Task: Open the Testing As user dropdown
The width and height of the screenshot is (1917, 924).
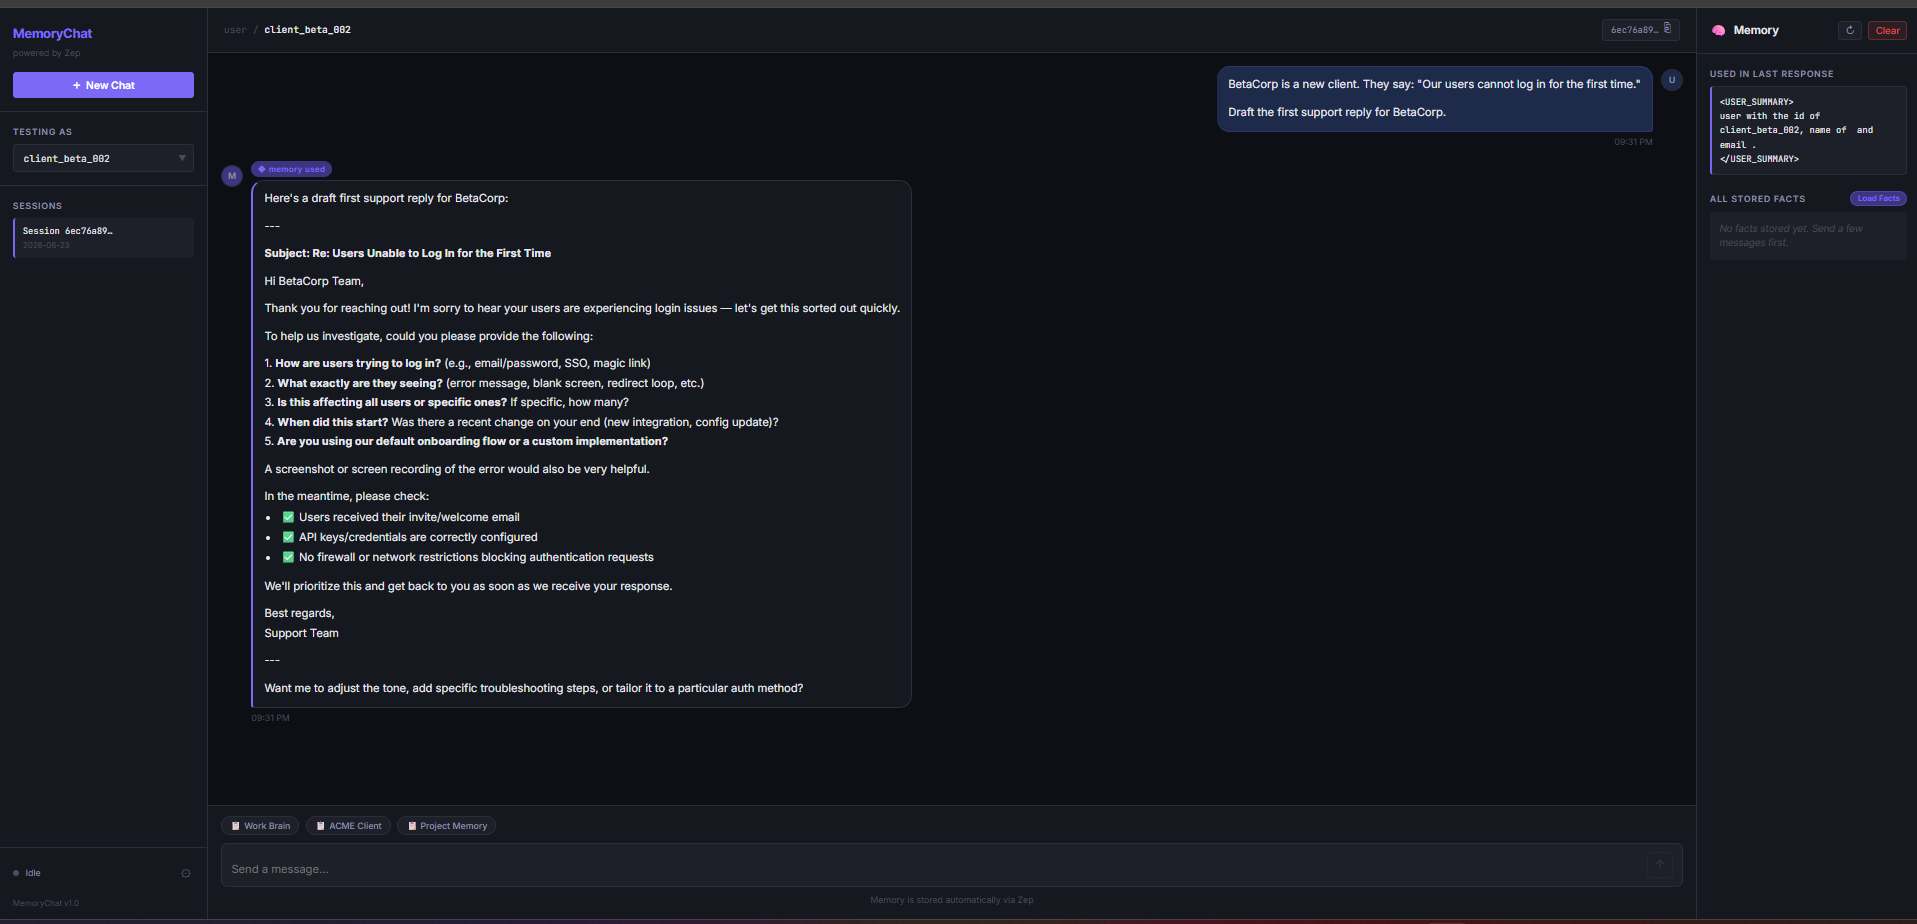Action: pyautogui.click(x=103, y=158)
